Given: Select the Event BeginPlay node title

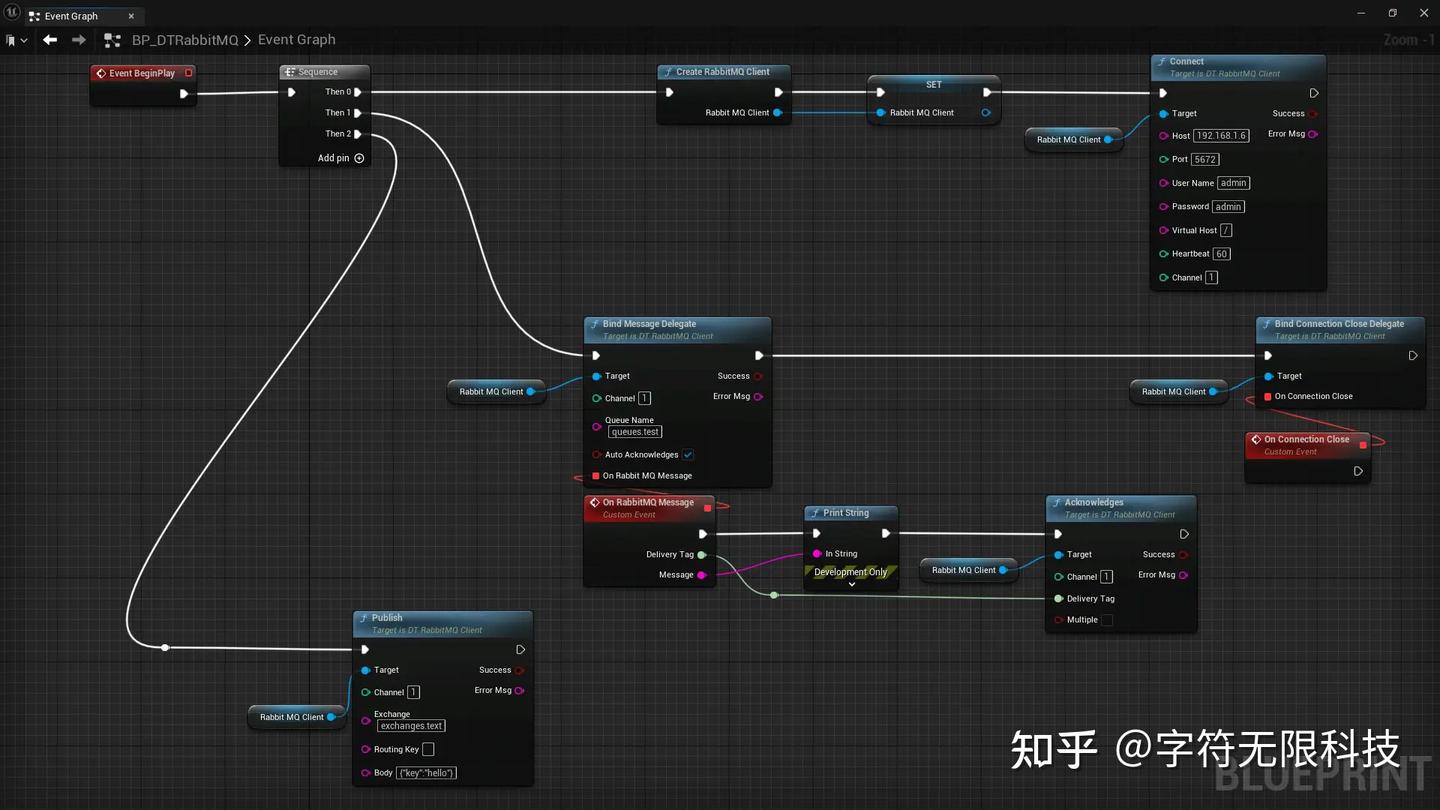Looking at the screenshot, I should pyautogui.click(x=142, y=73).
